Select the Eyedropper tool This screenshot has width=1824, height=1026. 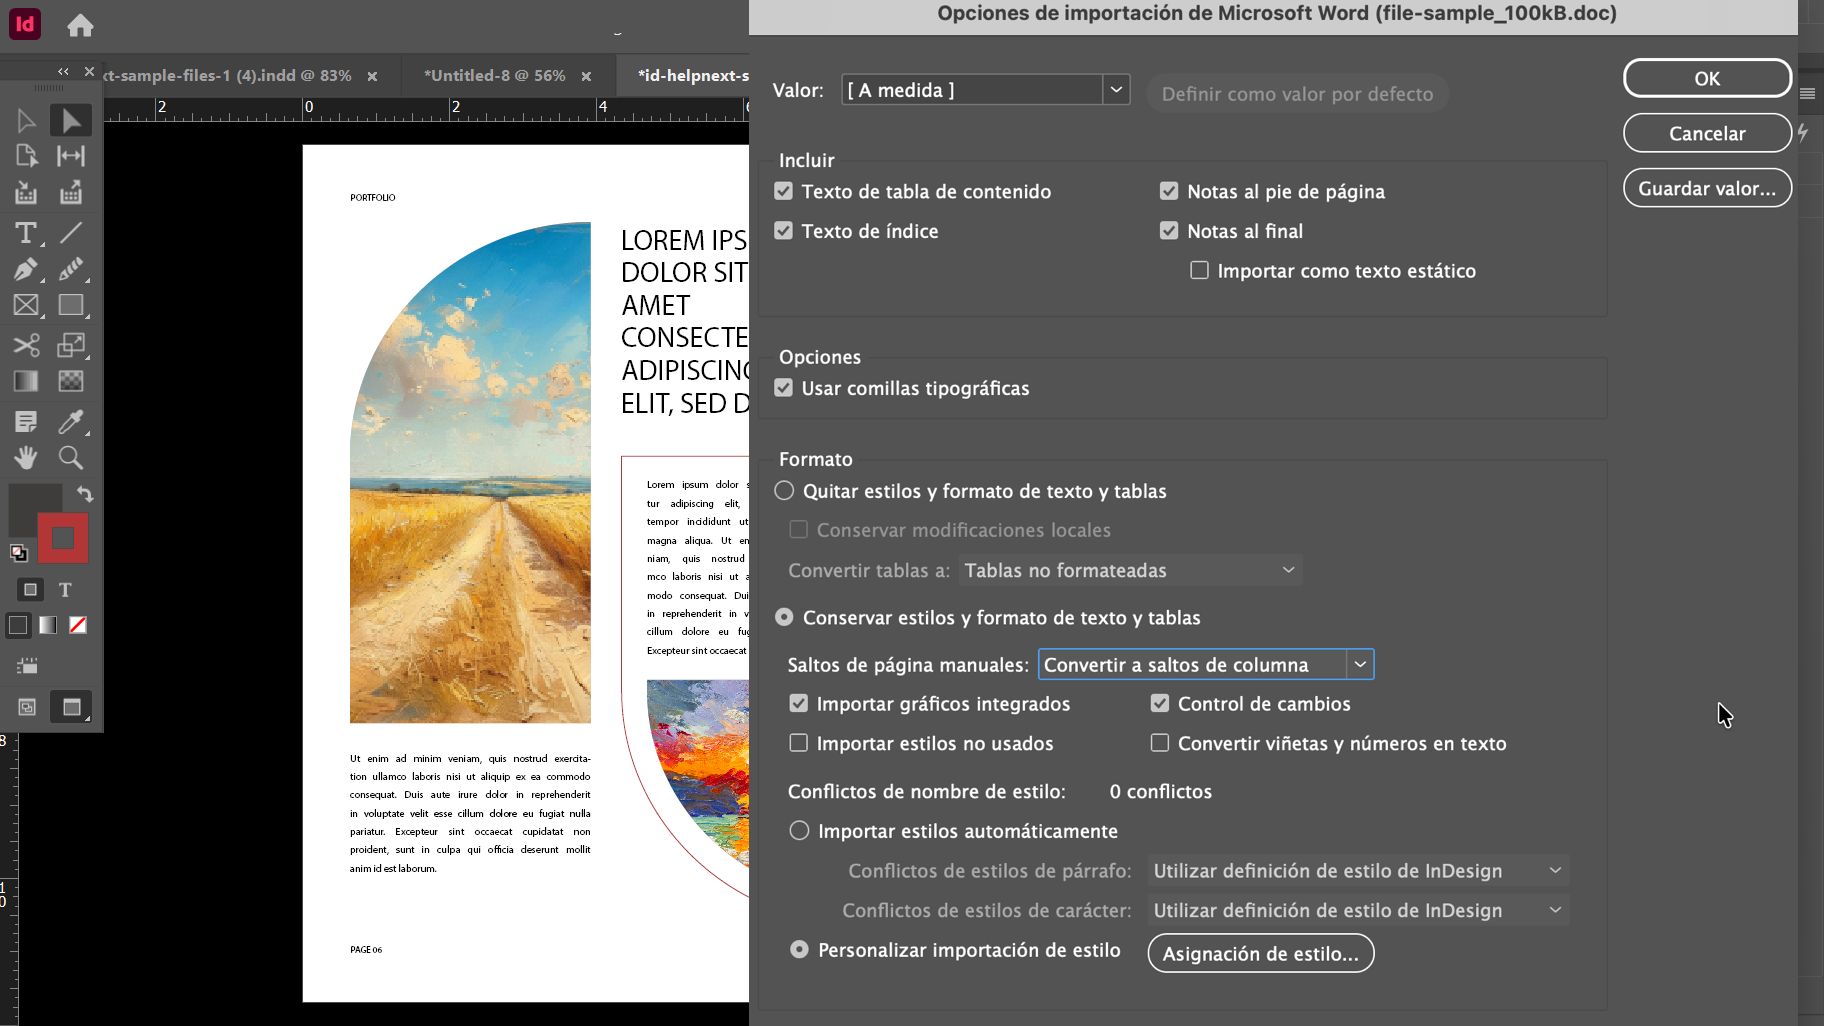pos(71,421)
